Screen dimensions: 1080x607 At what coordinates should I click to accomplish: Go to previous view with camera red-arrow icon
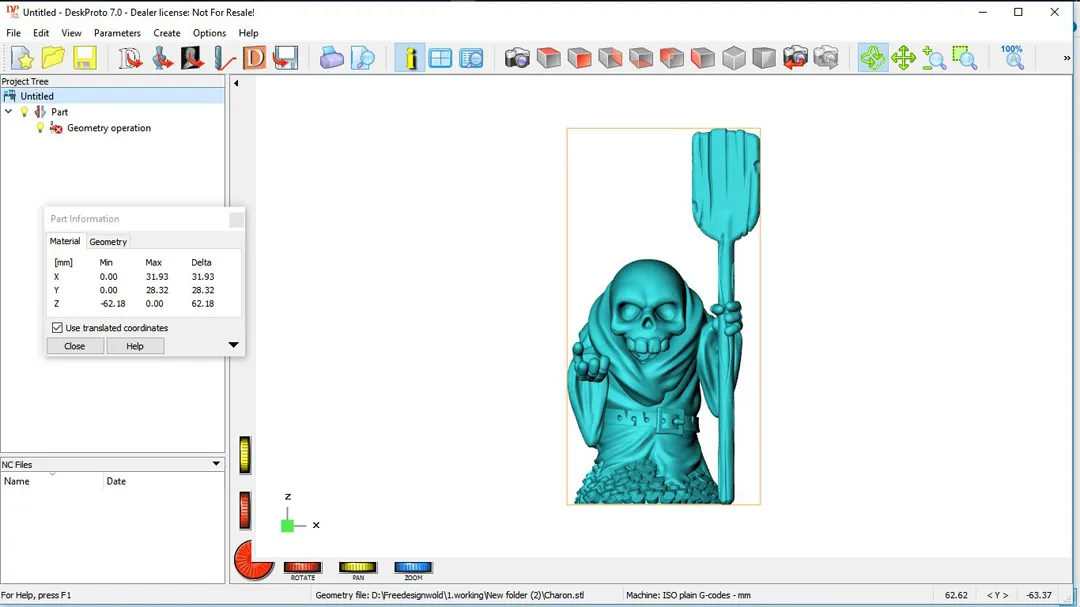click(795, 58)
